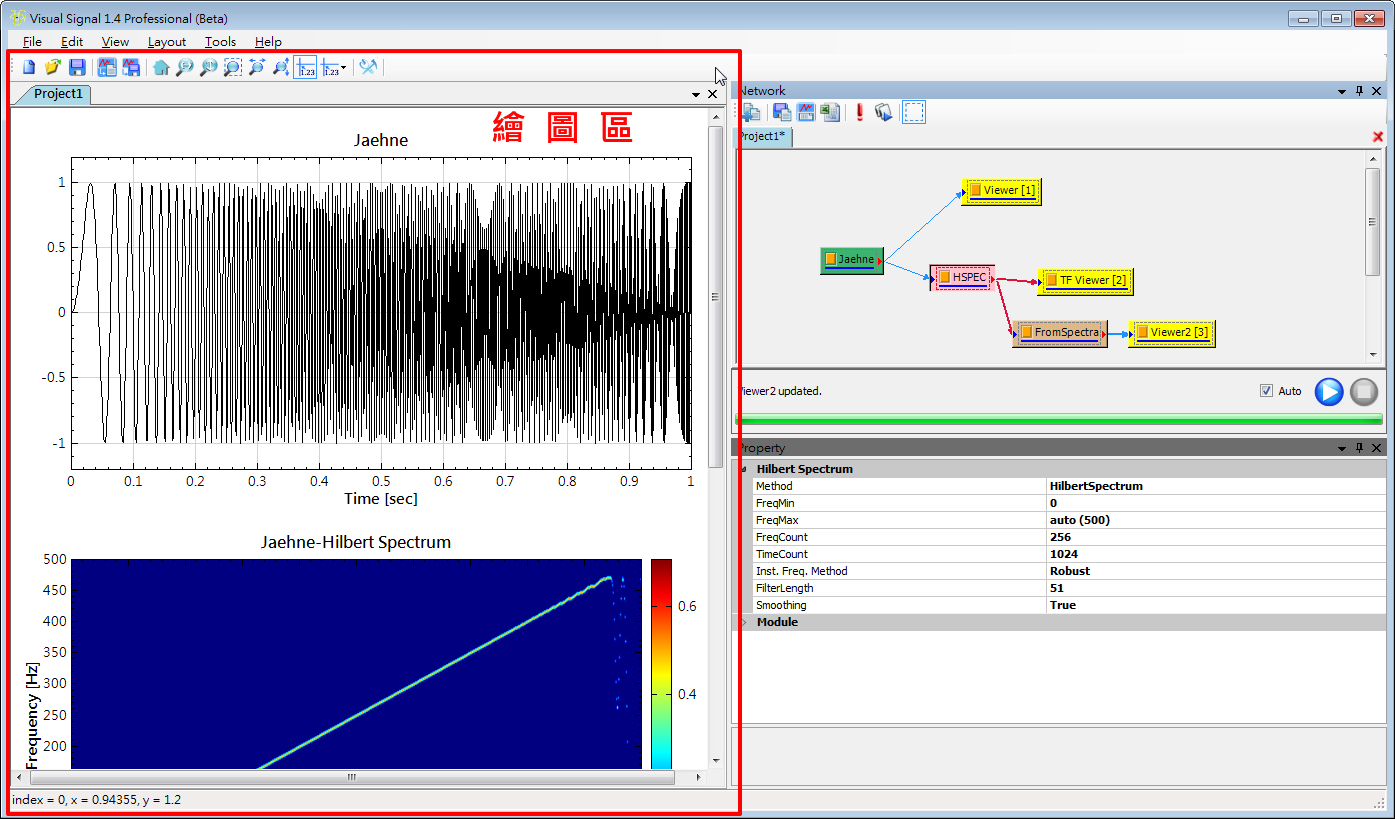Click the red exclamation mark icon
The width and height of the screenshot is (1395, 819).
pyautogui.click(x=859, y=112)
